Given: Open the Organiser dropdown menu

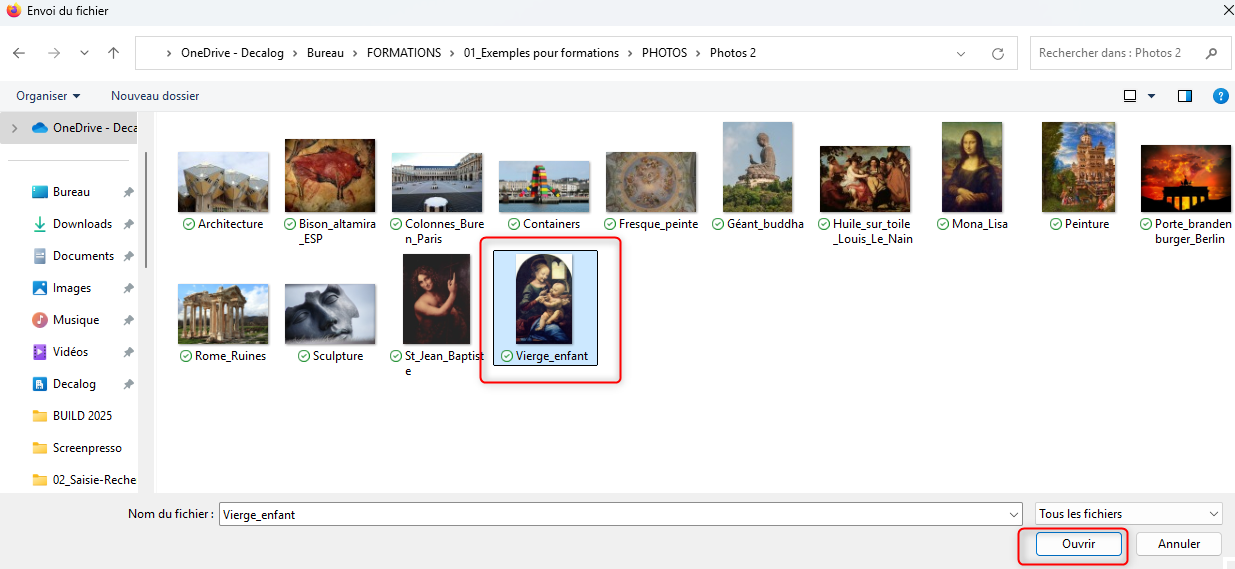Looking at the screenshot, I should point(48,96).
